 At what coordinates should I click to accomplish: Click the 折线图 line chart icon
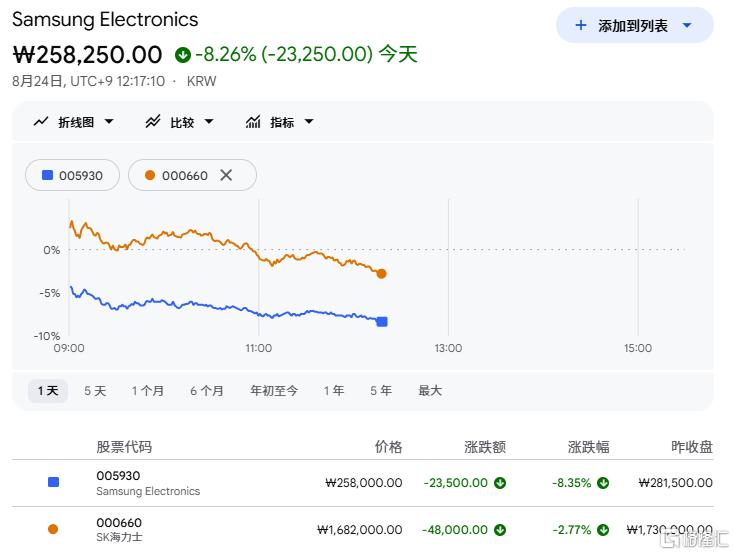tap(41, 122)
